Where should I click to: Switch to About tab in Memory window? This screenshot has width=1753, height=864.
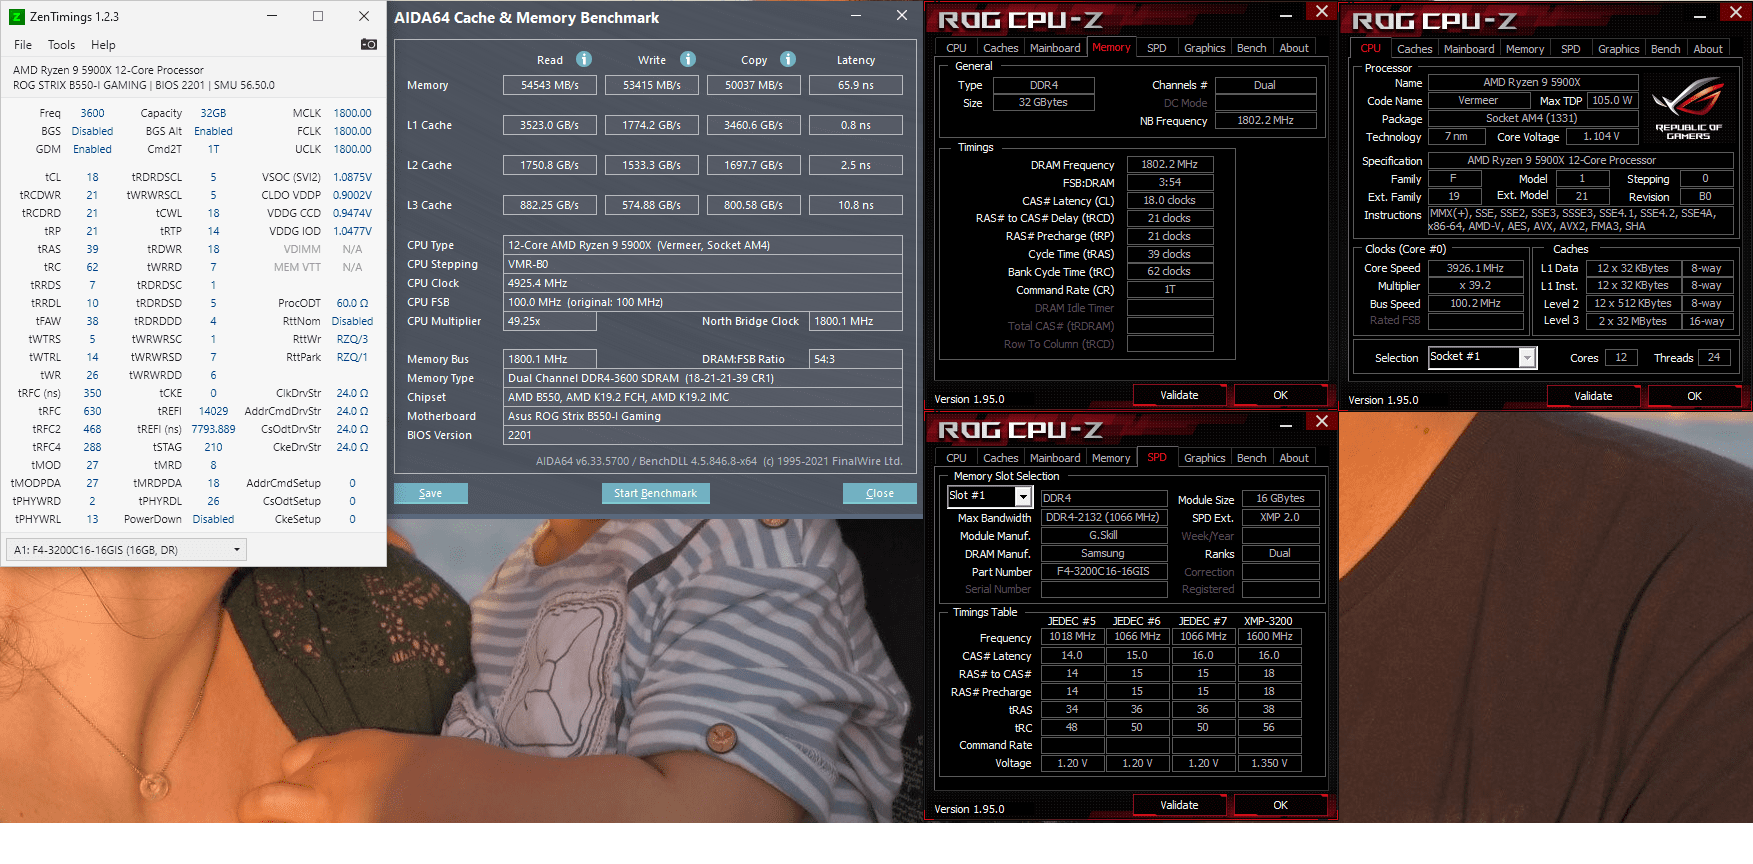(x=1294, y=48)
